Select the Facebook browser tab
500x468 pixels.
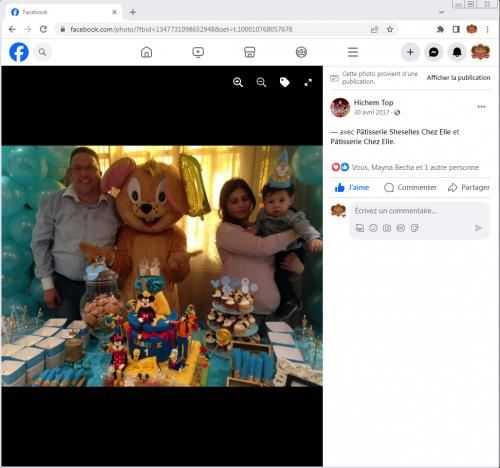63,12
